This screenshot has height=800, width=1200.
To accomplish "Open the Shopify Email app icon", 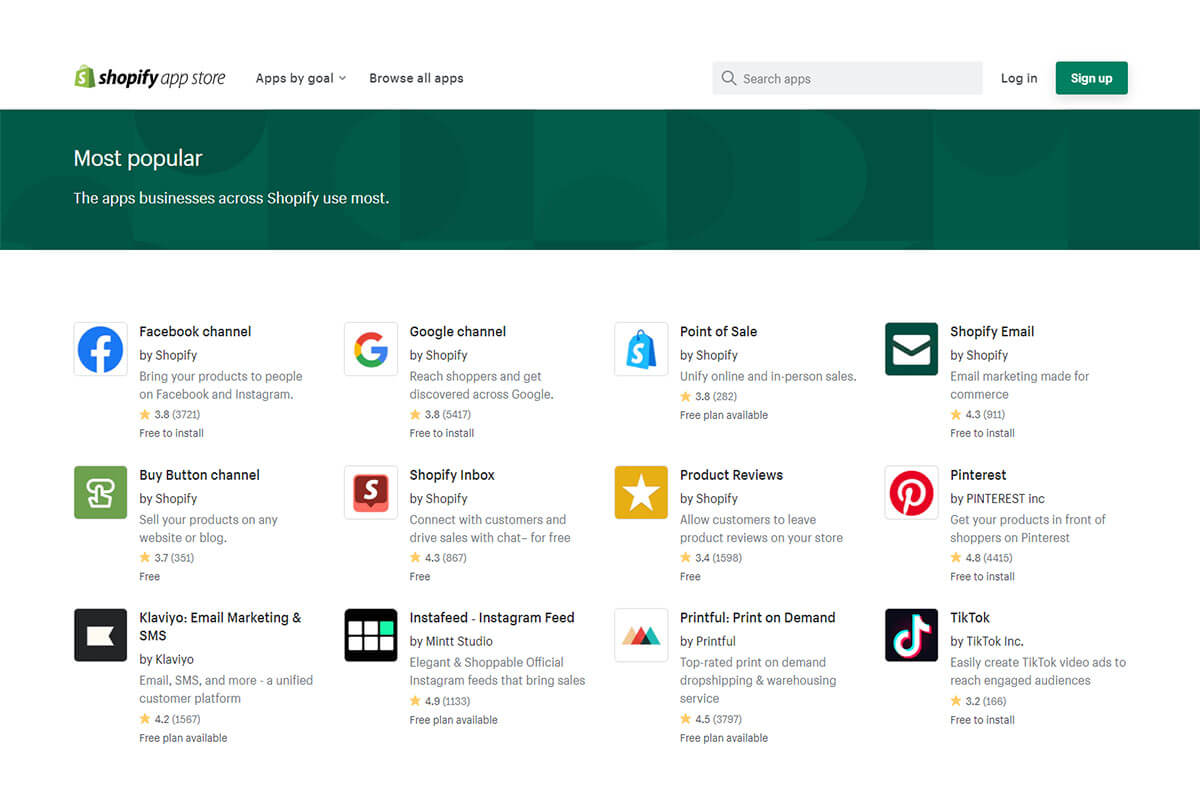I will click(x=911, y=349).
